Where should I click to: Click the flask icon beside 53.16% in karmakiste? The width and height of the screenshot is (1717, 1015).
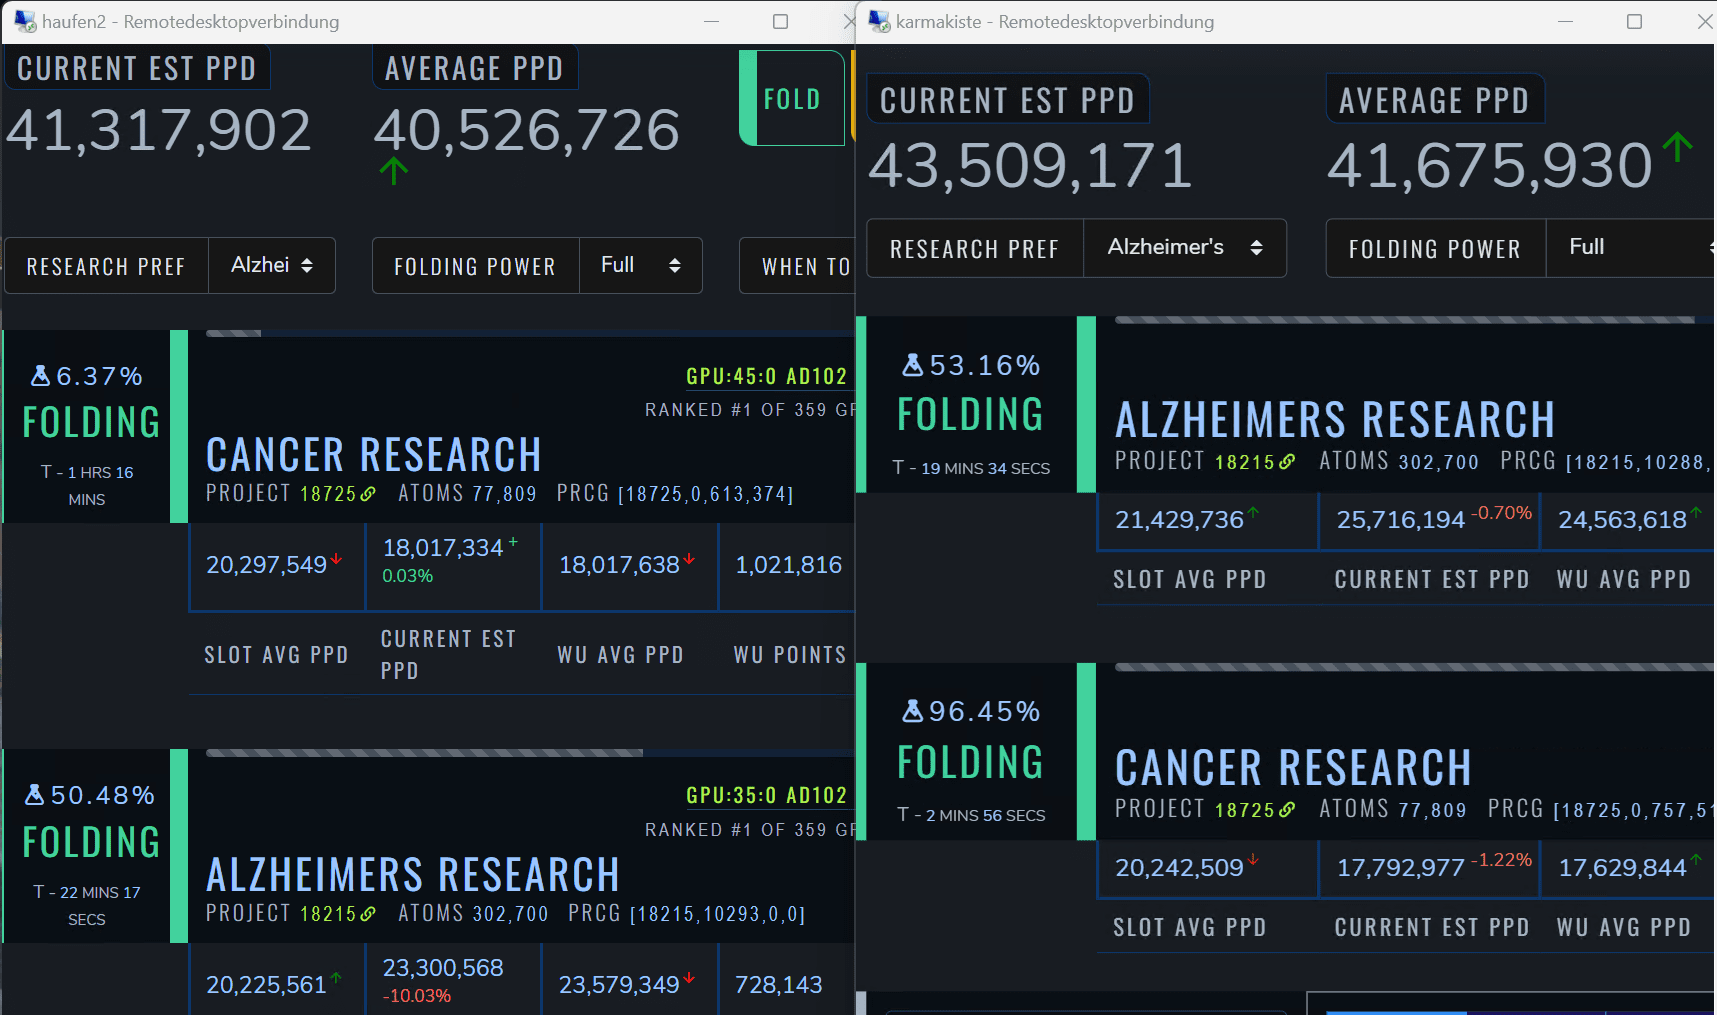click(913, 365)
